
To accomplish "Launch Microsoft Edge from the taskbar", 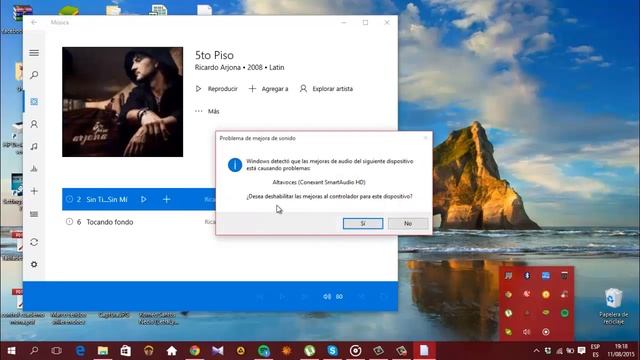I will pyautogui.click(x=80, y=351).
